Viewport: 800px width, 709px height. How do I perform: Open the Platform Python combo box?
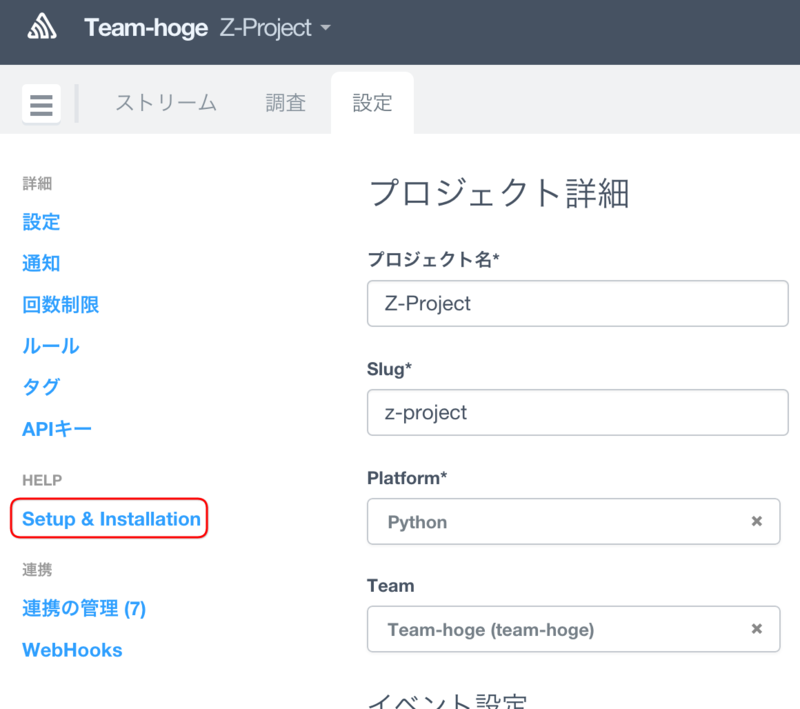click(573, 521)
